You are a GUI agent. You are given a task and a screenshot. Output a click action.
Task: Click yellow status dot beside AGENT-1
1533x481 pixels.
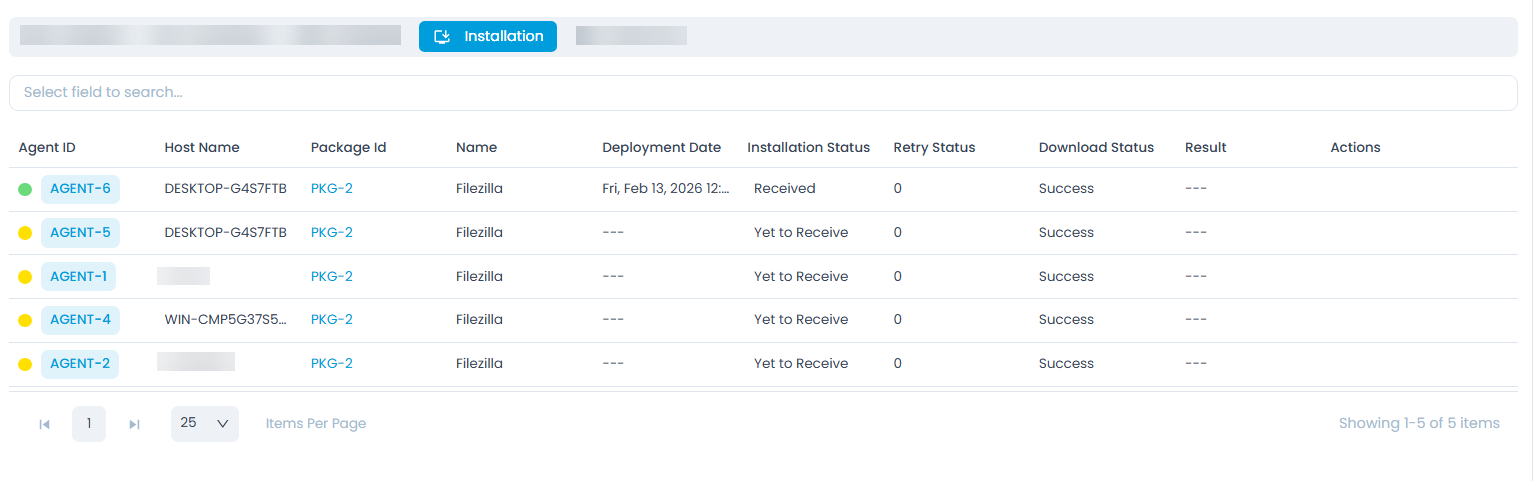point(25,277)
